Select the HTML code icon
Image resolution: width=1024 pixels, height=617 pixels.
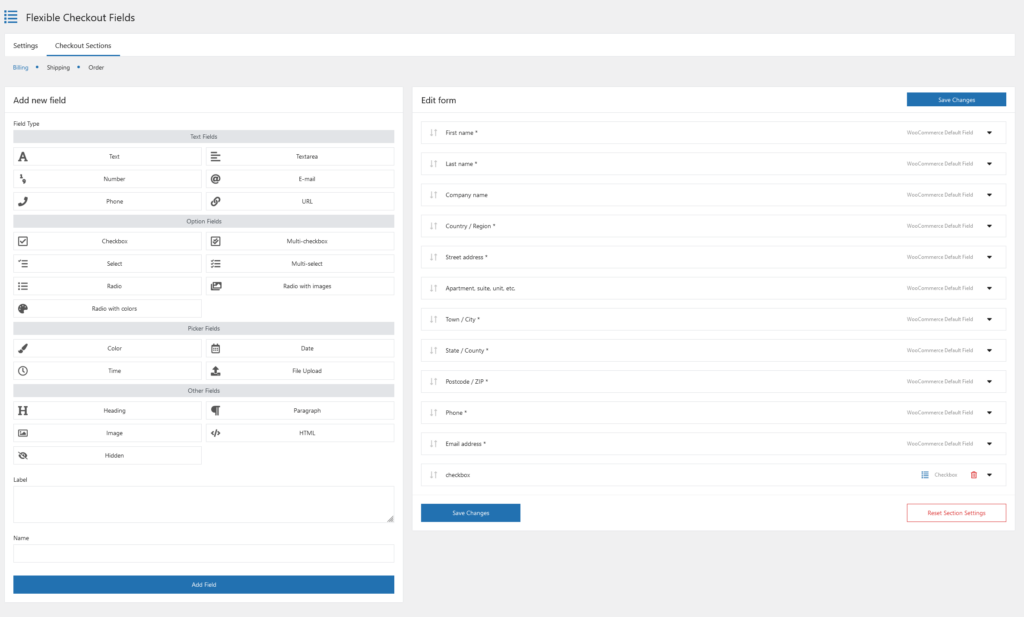coord(216,432)
